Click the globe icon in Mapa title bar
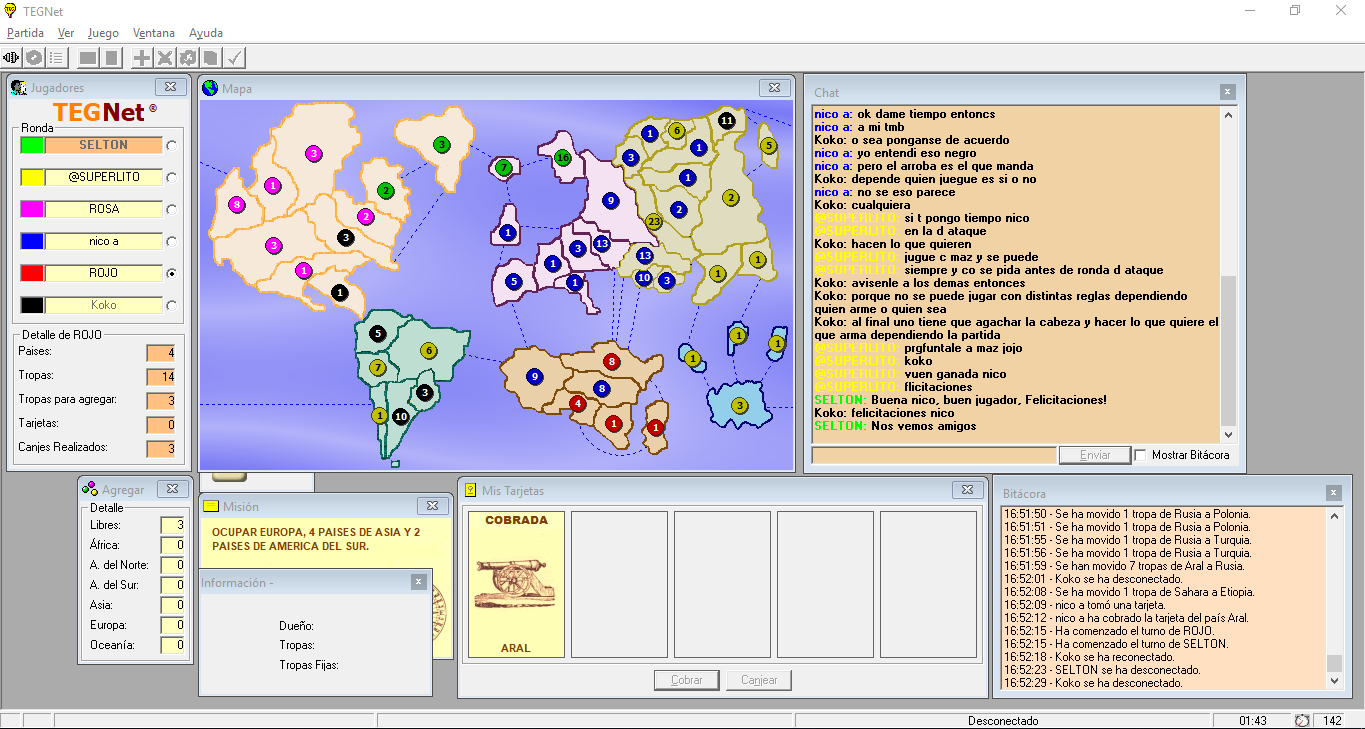 pyautogui.click(x=210, y=88)
